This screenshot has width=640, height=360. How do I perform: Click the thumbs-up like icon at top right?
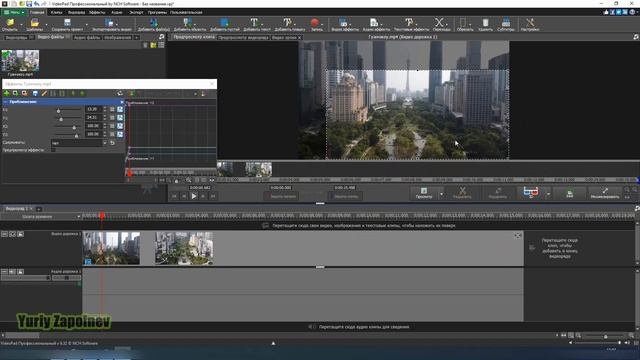(x=606, y=12)
